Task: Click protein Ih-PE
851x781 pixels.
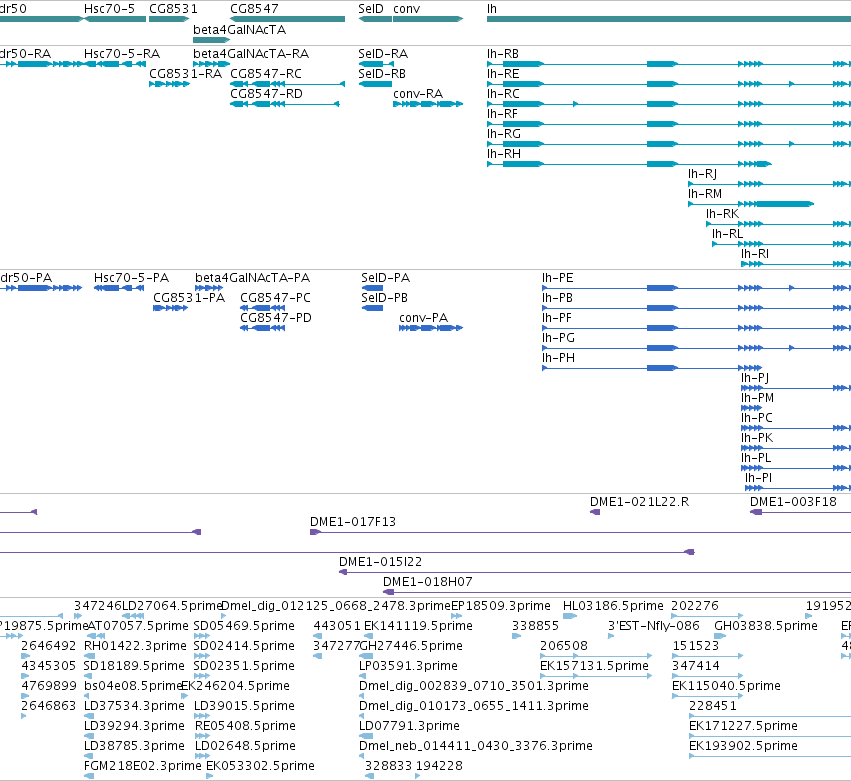Action: pyautogui.click(x=558, y=278)
